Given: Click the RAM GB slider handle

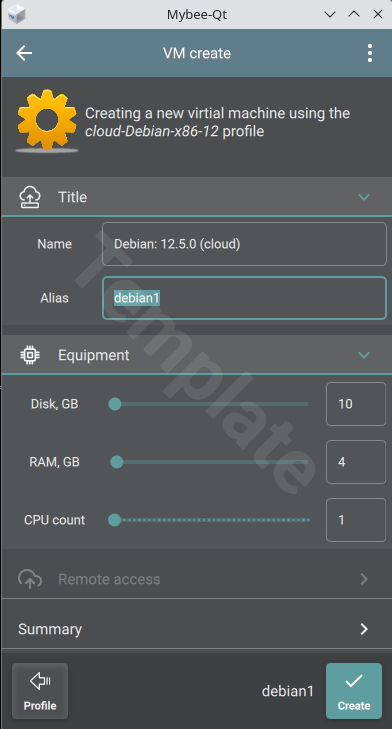Looking at the screenshot, I should [117, 462].
